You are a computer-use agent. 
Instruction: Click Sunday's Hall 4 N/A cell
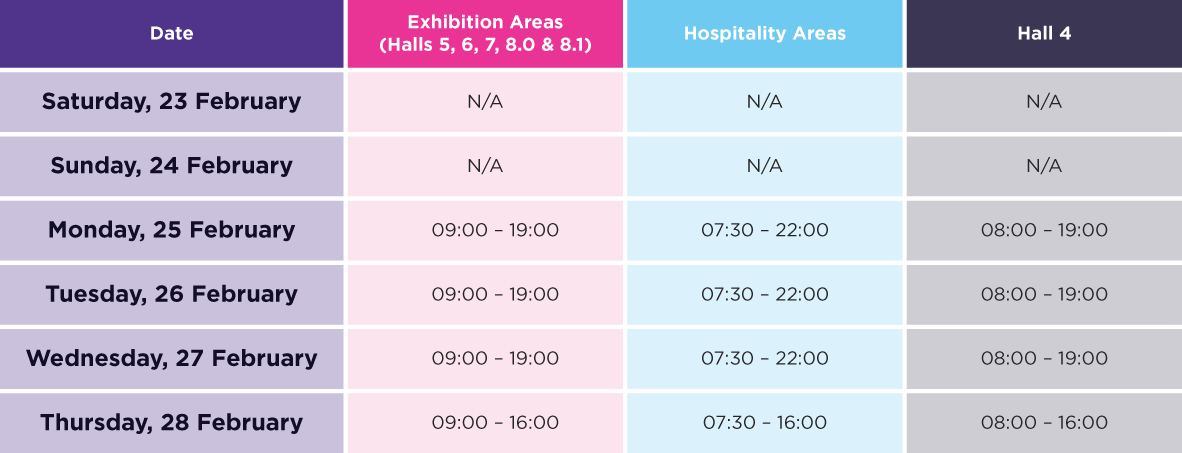click(1044, 166)
